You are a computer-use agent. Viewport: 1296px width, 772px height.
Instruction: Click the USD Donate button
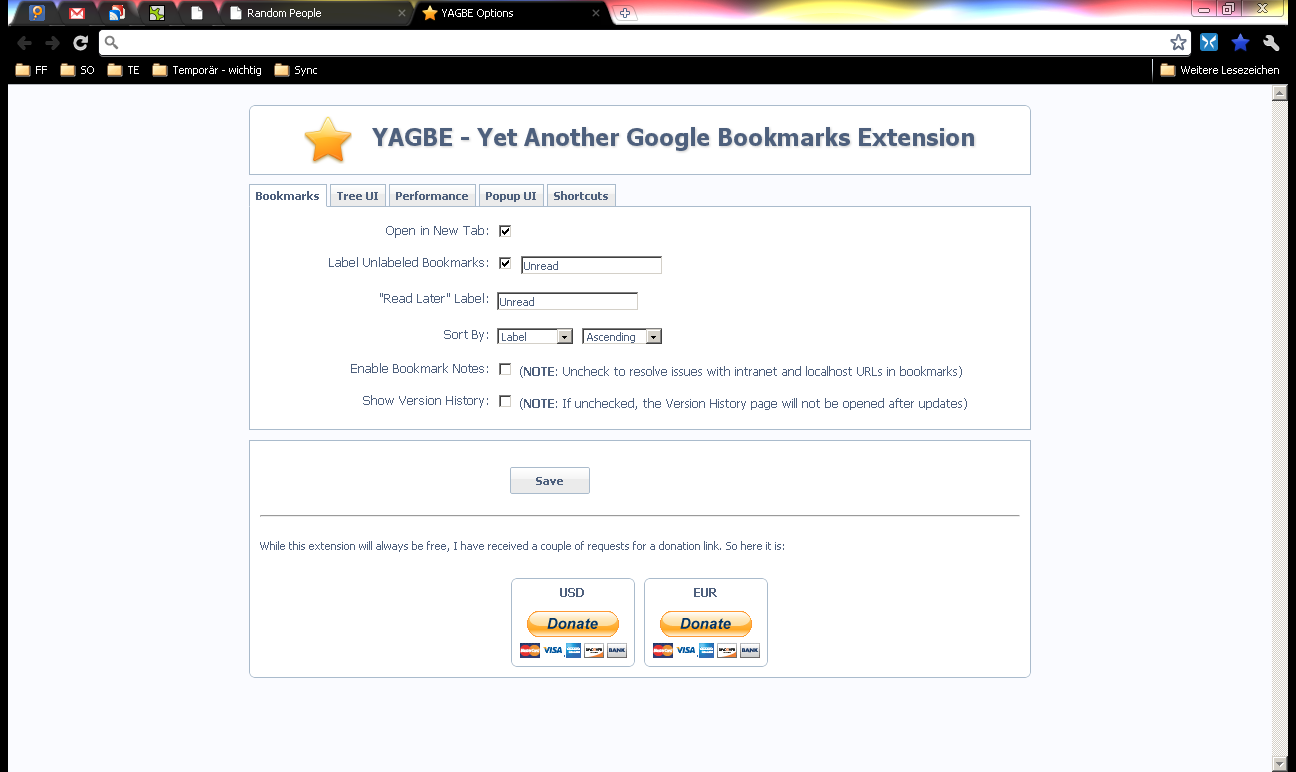tap(573, 624)
